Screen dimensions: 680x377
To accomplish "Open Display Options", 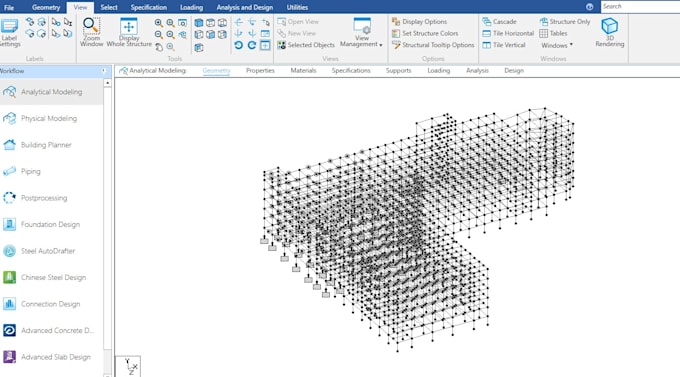I will pyautogui.click(x=419, y=22).
